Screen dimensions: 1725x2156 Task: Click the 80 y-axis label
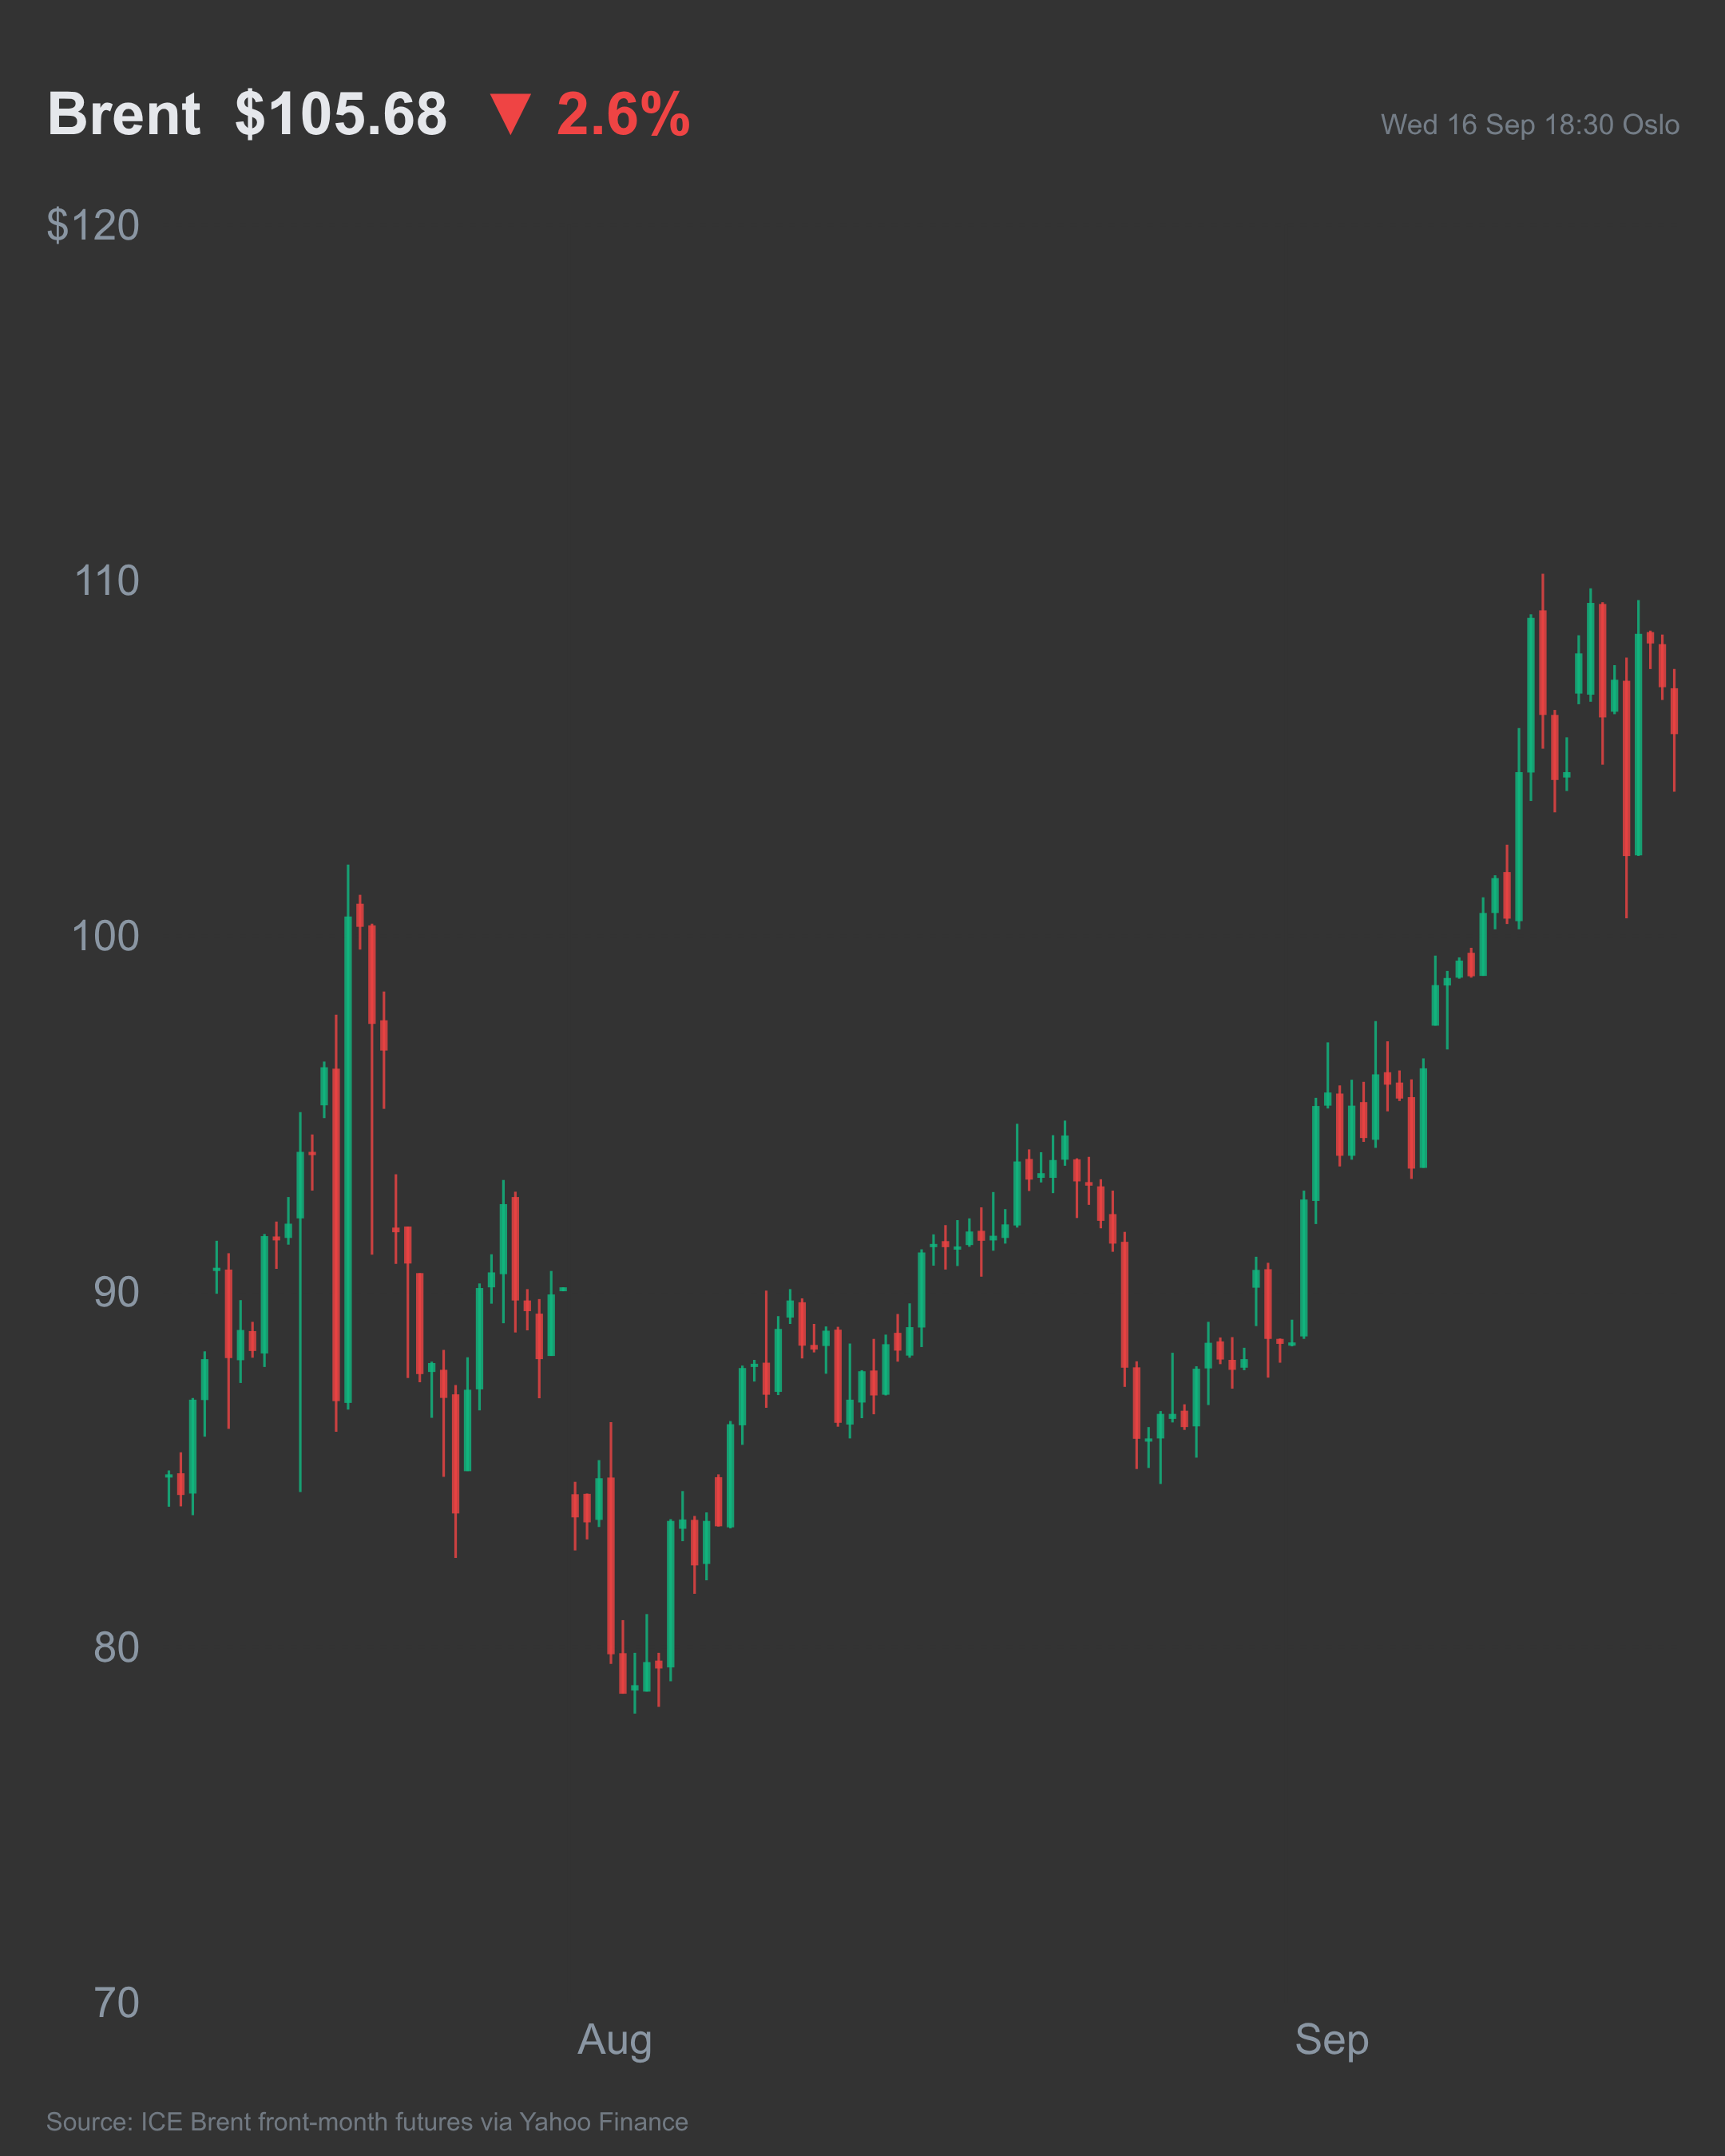(x=116, y=1647)
